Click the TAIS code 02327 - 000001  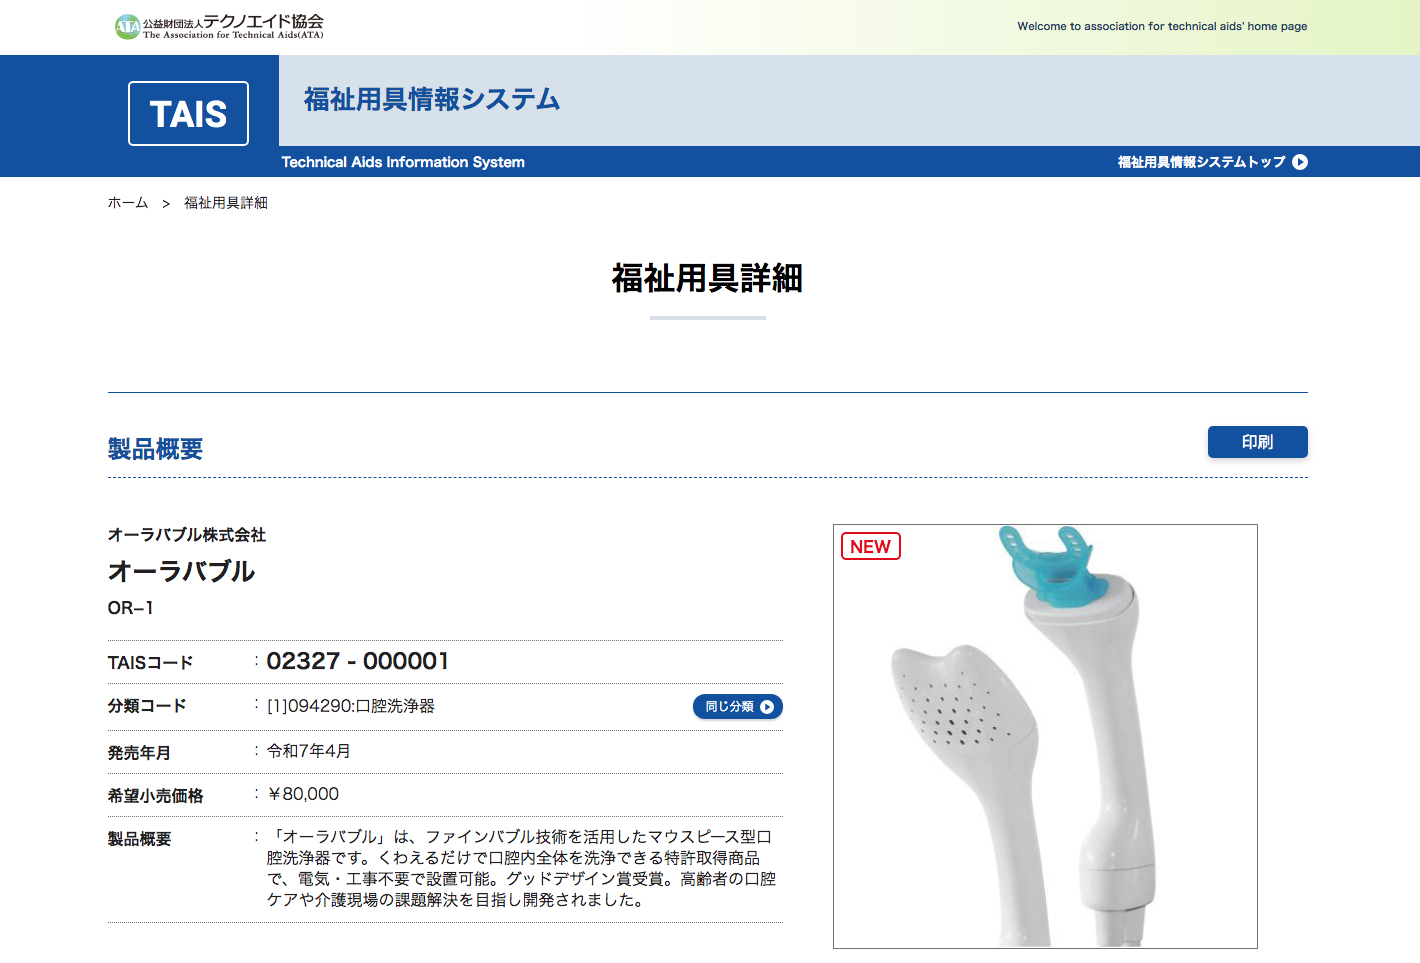[x=358, y=661]
